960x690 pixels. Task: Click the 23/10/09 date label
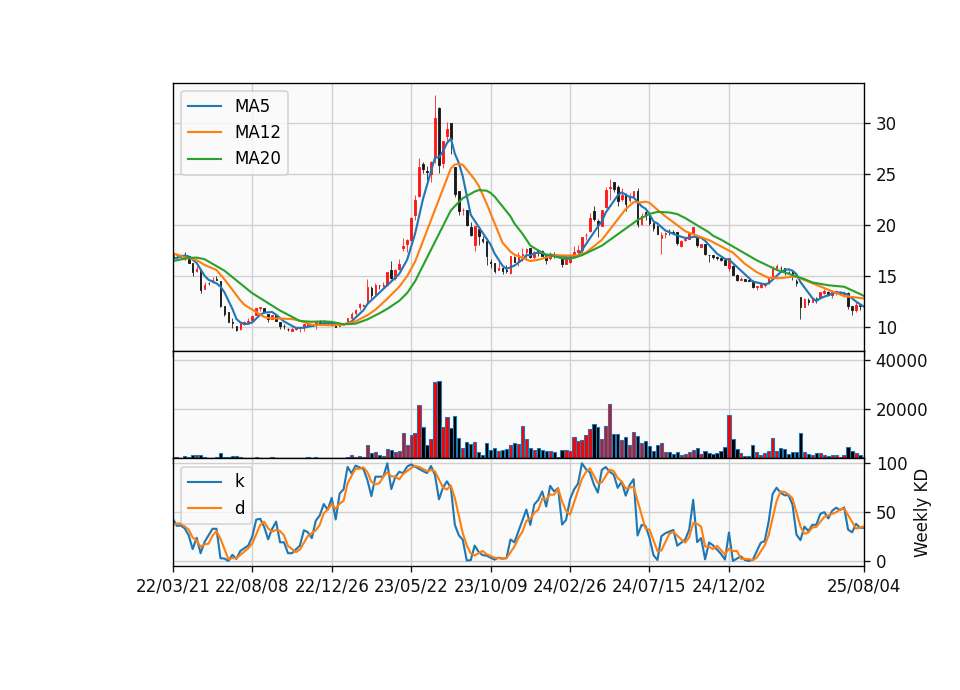click(490, 586)
